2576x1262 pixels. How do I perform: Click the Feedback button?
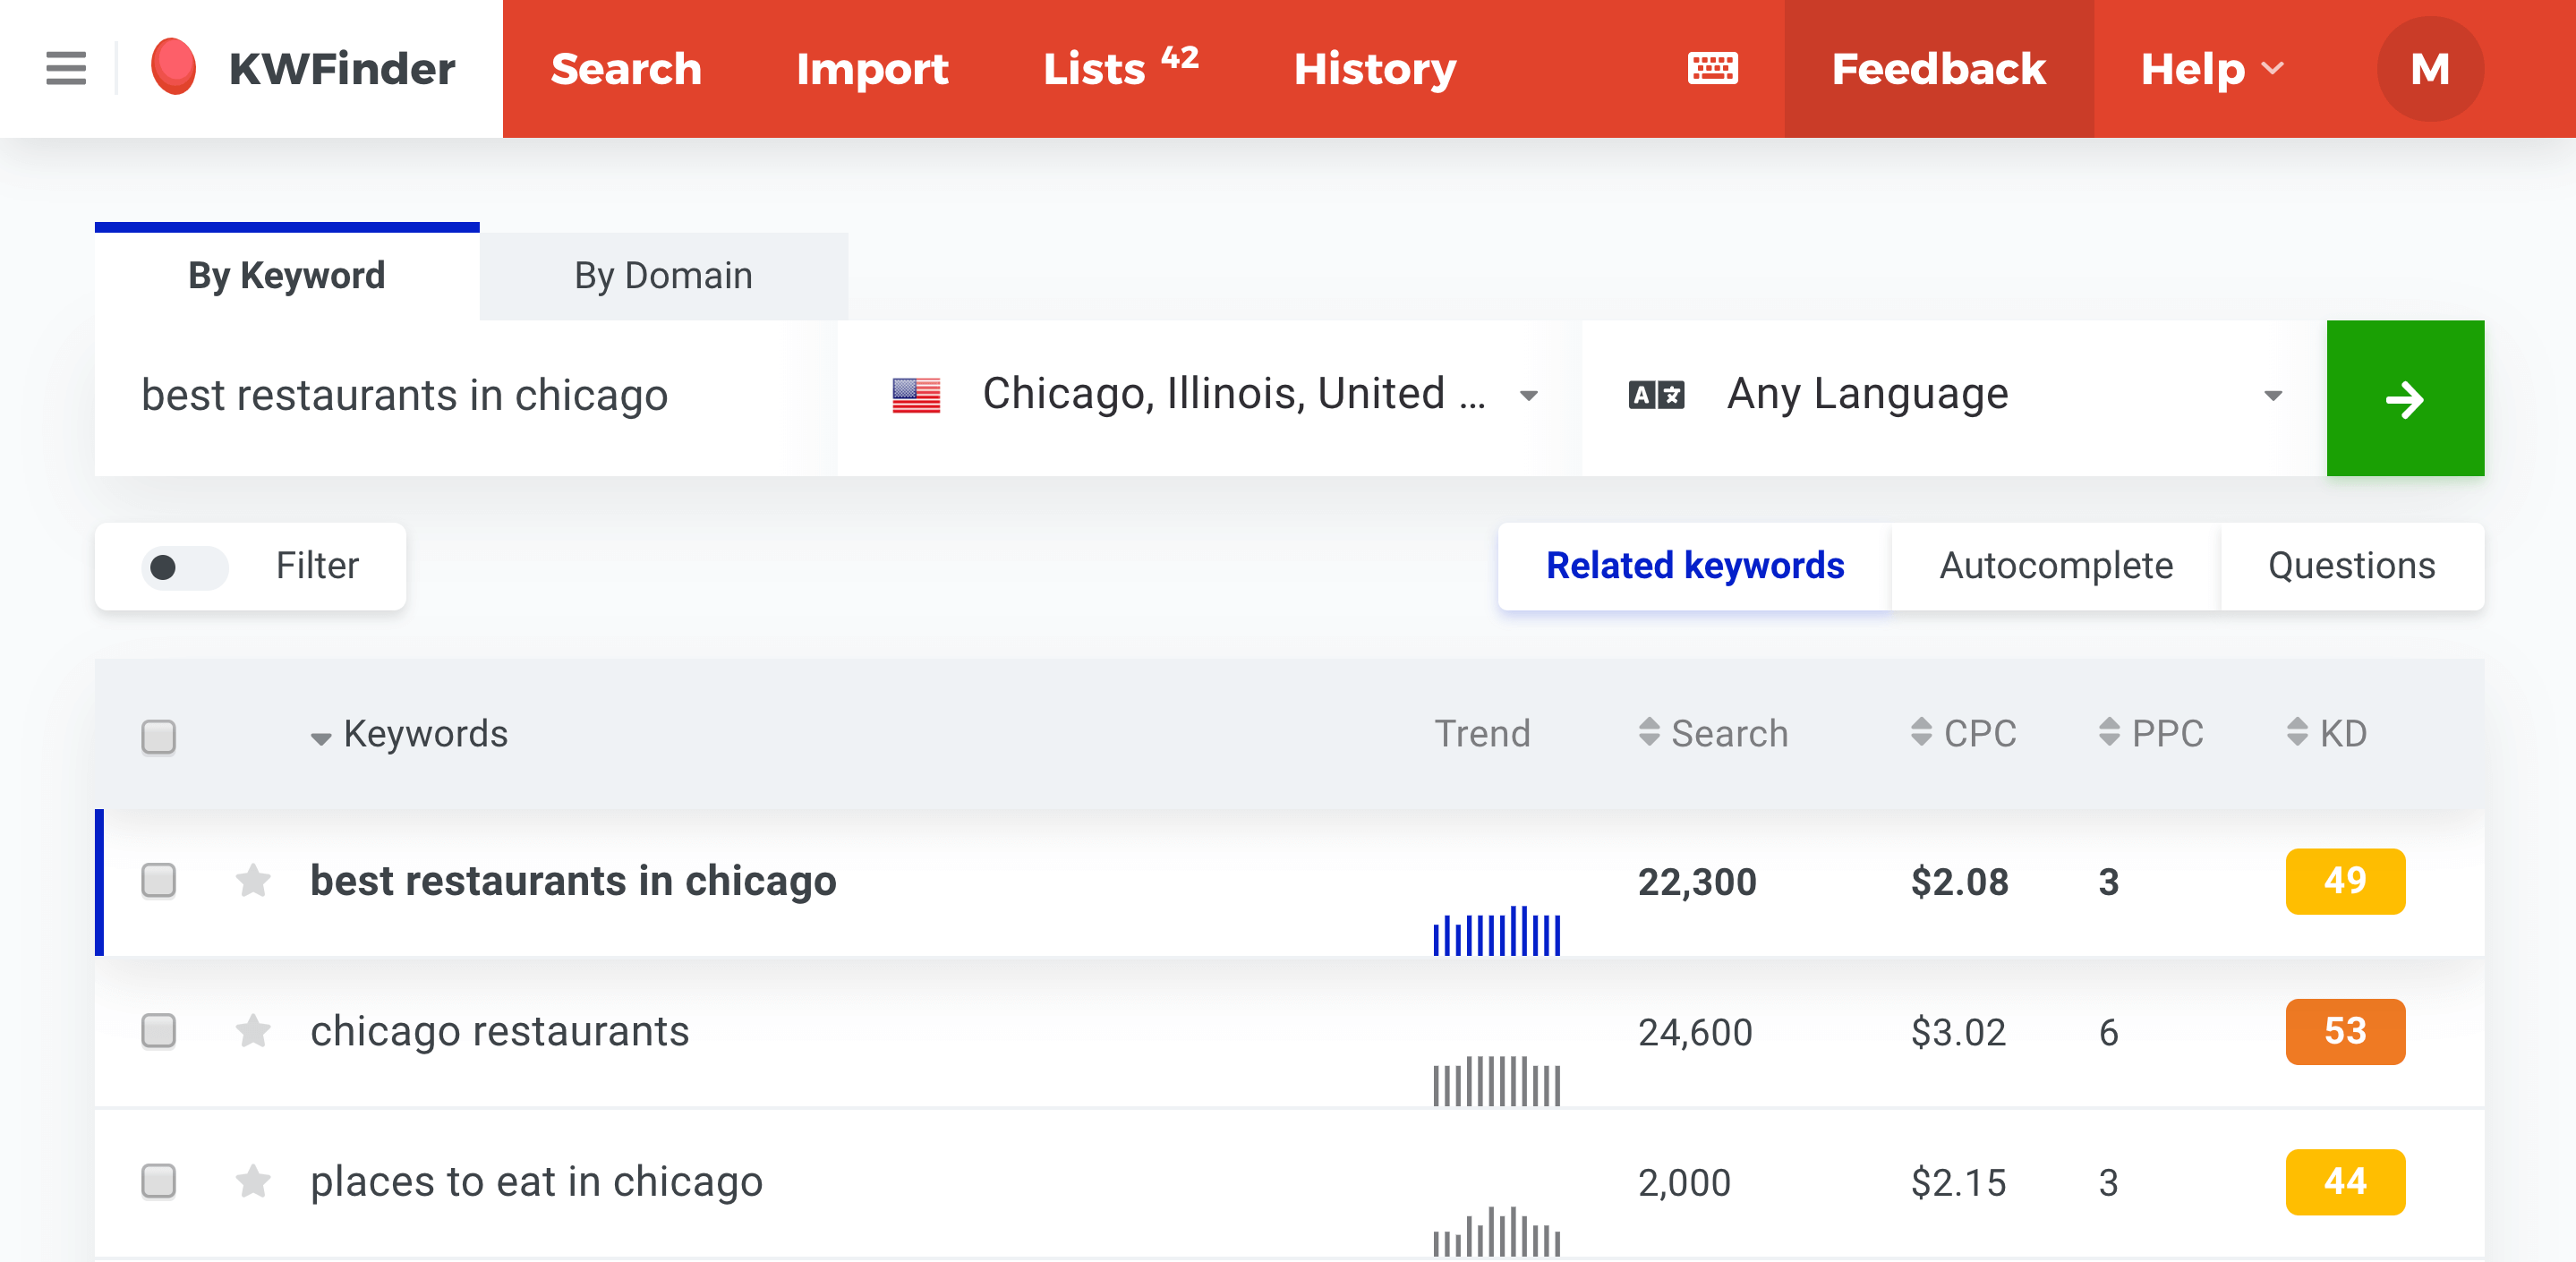click(x=1938, y=69)
